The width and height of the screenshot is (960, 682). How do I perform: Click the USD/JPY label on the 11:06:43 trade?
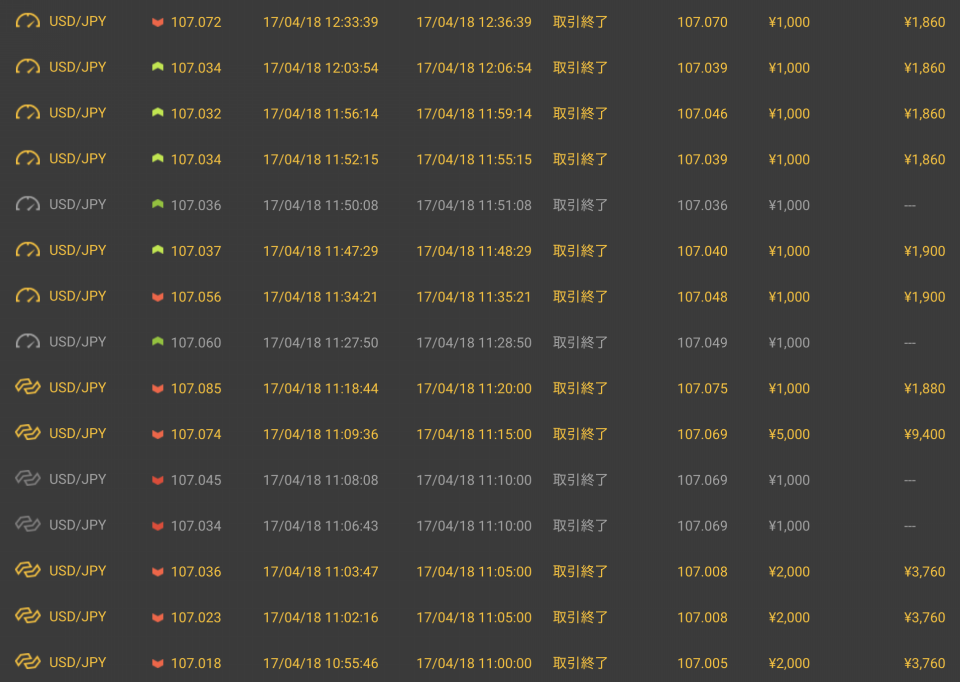pyautogui.click(x=77, y=525)
